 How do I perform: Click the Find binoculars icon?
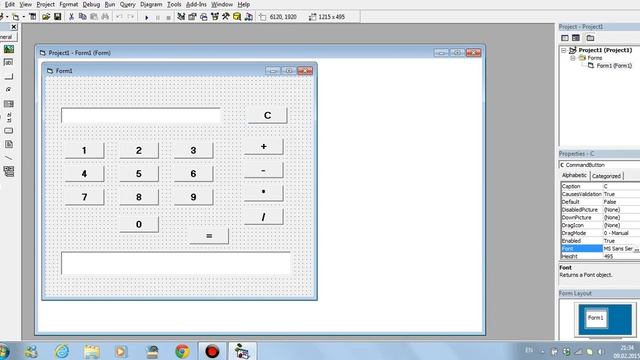point(105,17)
